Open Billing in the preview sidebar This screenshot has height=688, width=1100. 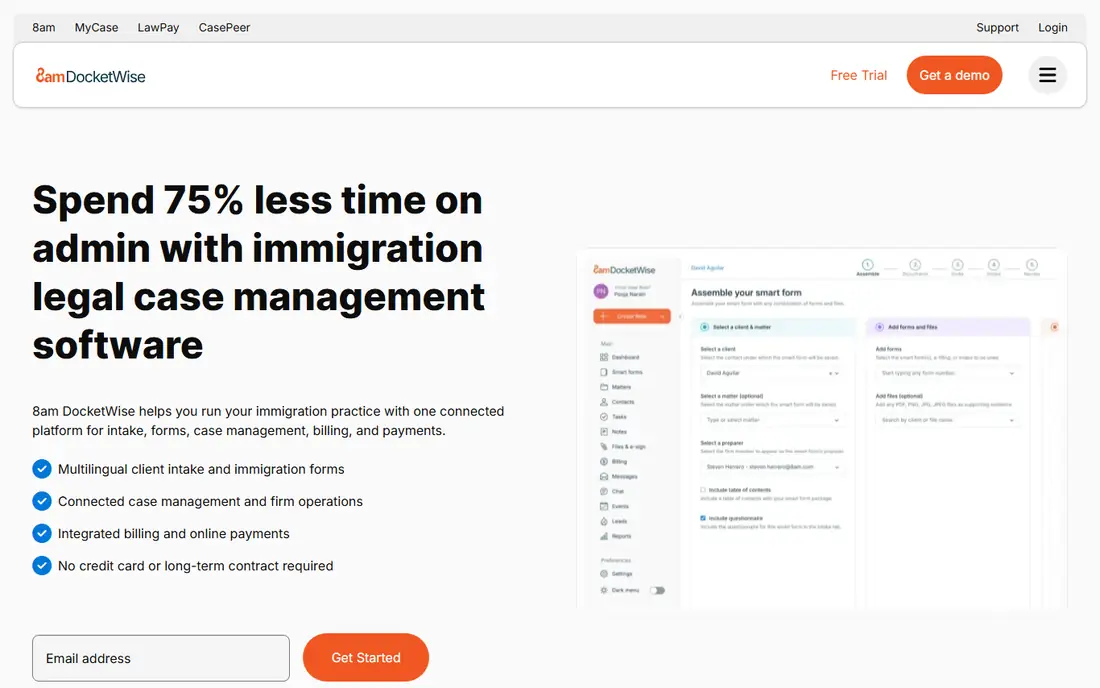[x=614, y=461]
